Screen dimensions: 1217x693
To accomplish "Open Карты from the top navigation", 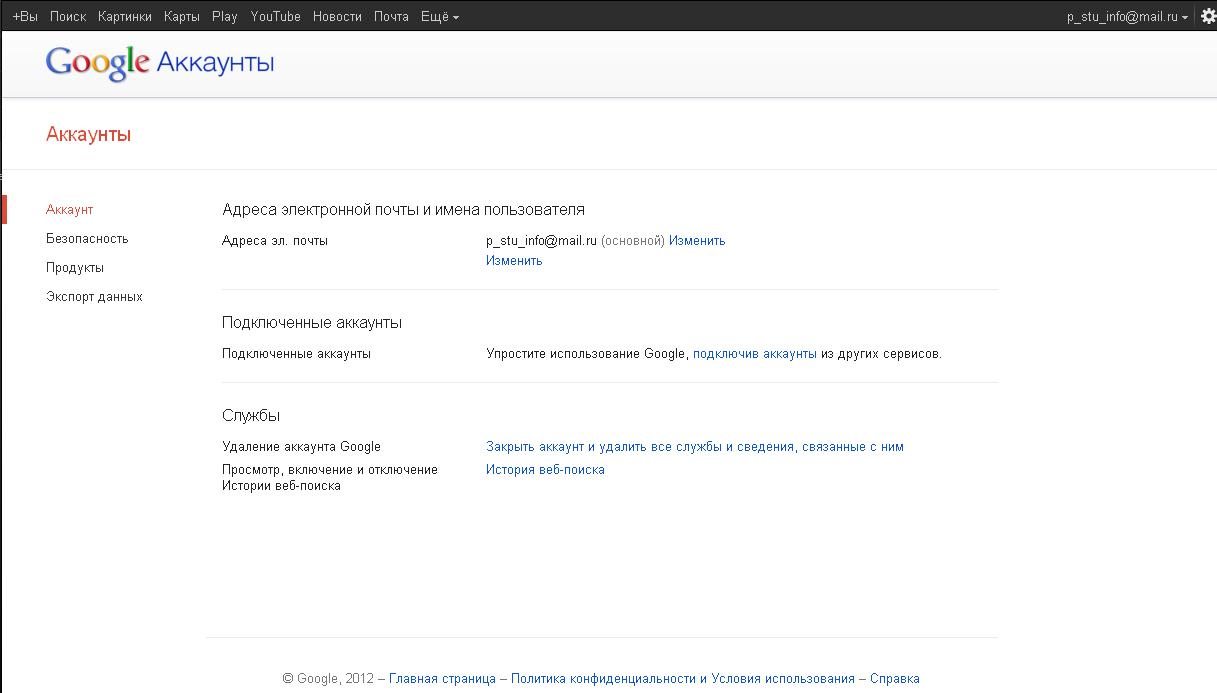I will click(182, 16).
